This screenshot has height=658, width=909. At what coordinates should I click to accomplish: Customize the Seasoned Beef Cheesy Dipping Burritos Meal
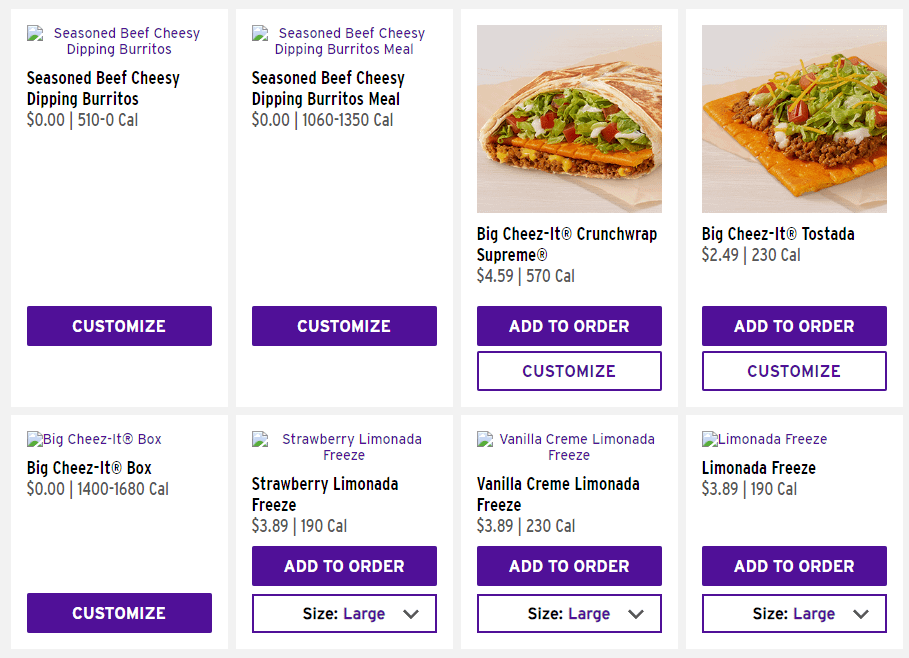click(x=344, y=326)
